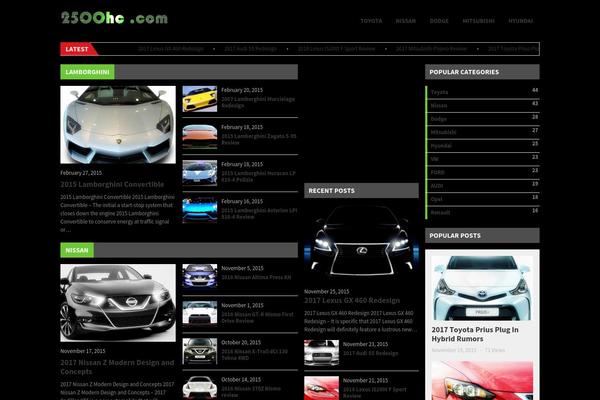Open the white Nissan 370Z Nismo thumbnail
600x400 pixels.
(x=199, y=387)
